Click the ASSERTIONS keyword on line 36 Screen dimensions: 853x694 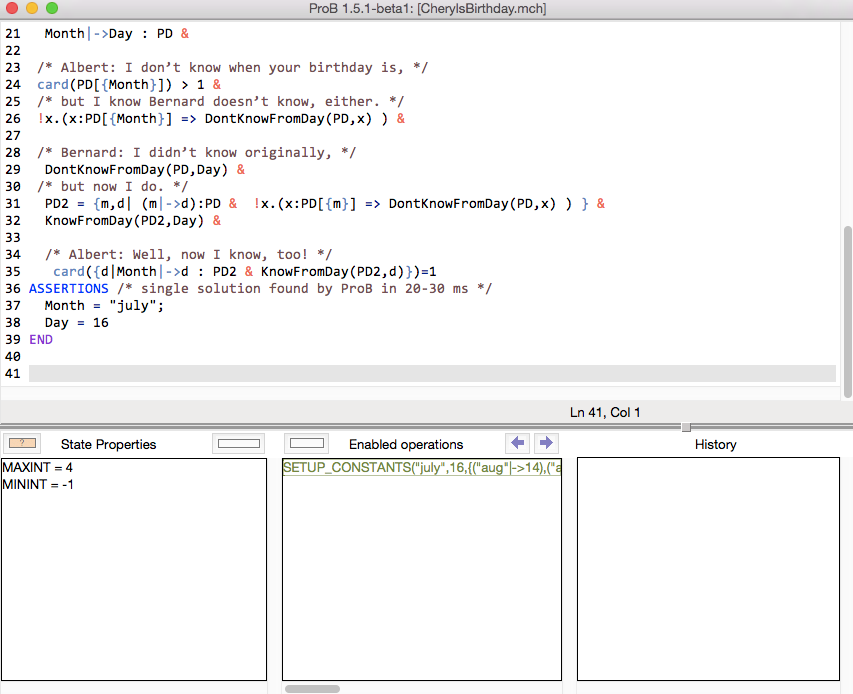click(x=68, y=289)
